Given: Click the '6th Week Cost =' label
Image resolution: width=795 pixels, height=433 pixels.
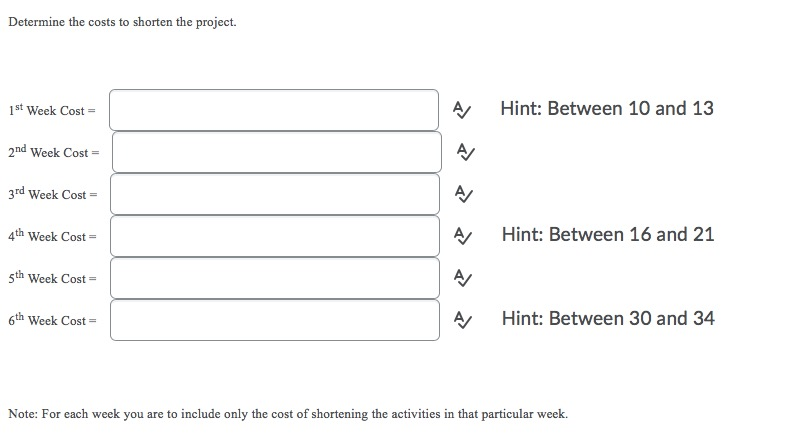Looking at the screenshot, I should pyautogui.click(x=51, y=320).
